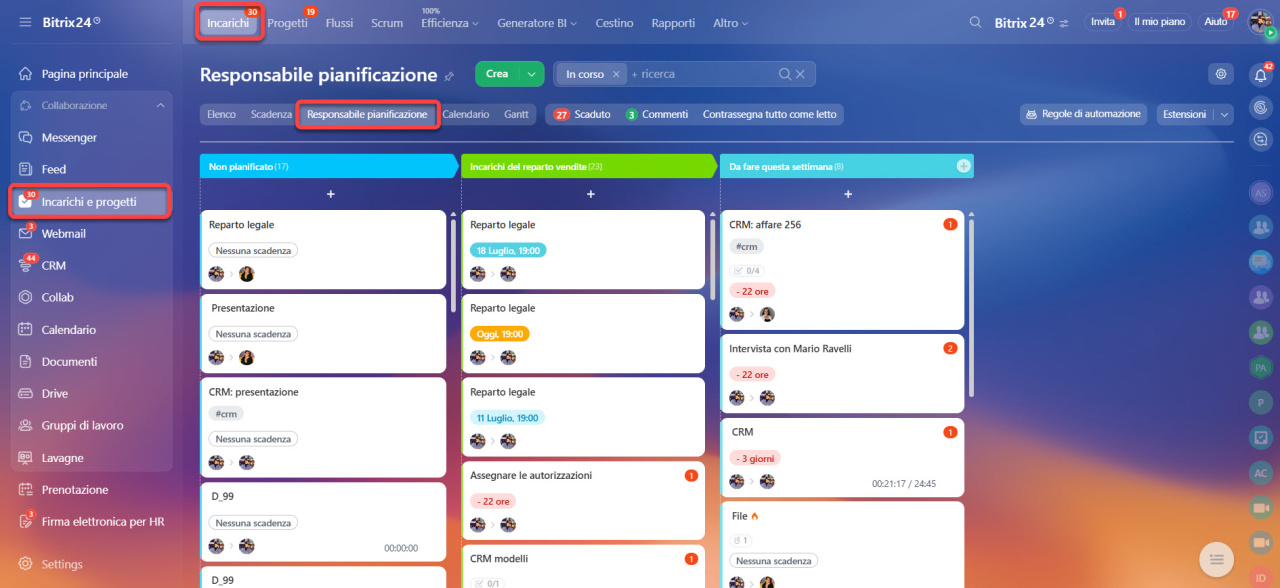Switch to Gantt view
The width and height of the screenshot is (1280, 588).
pos(517,115)
